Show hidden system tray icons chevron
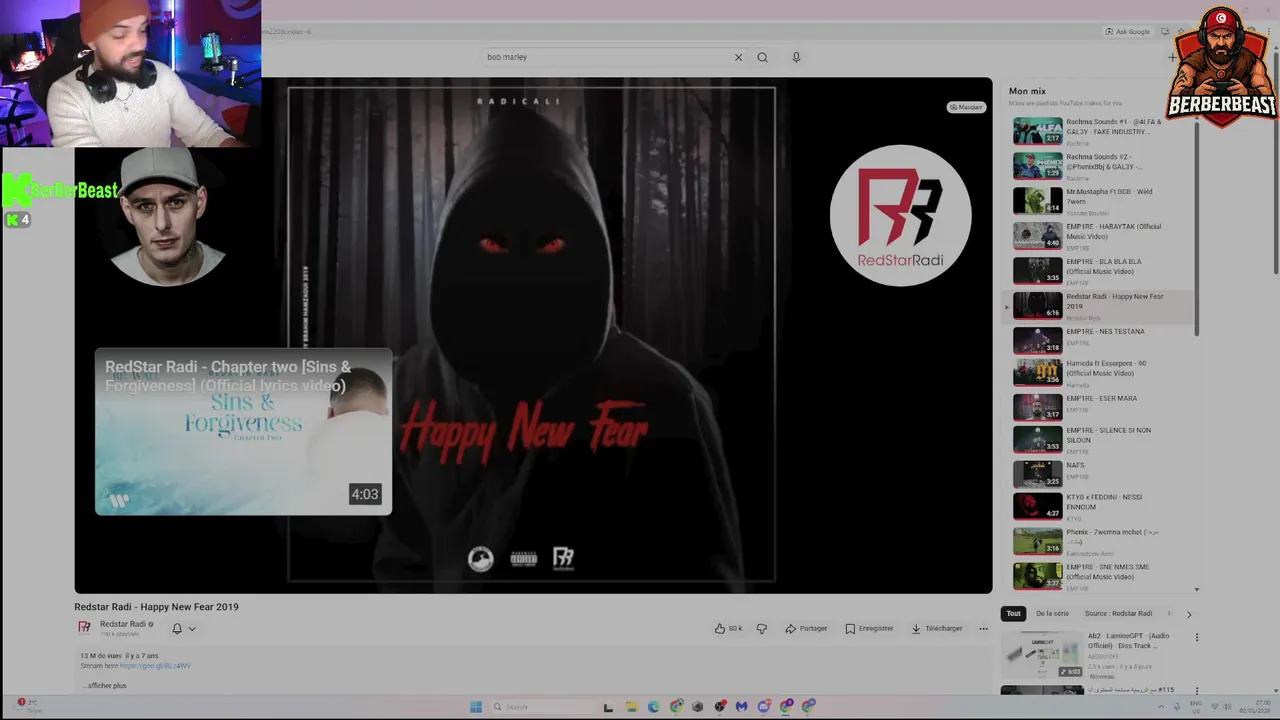The height and width of the screenshot is (720, 1280). (x=1162, y=705)
